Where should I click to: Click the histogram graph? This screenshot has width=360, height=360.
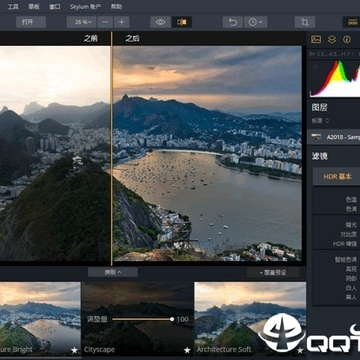[x=335, y=78]
